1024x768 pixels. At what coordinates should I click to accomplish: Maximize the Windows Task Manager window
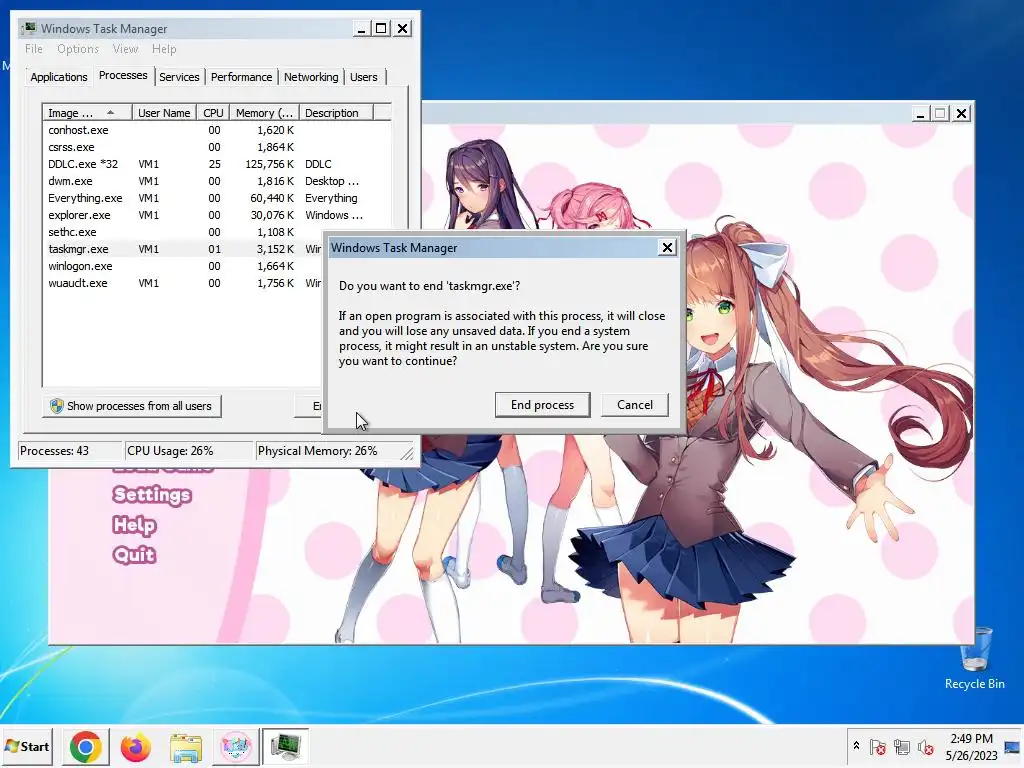[x=381, y=29]
